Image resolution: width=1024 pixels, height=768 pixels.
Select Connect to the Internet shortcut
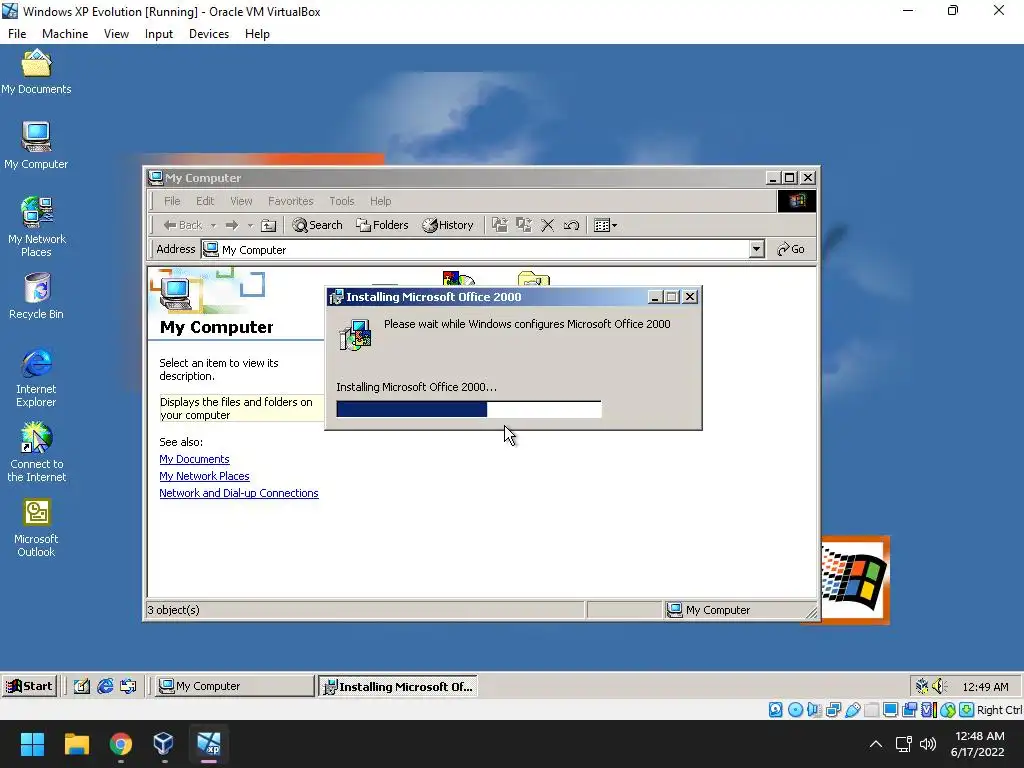pos(37,452)
